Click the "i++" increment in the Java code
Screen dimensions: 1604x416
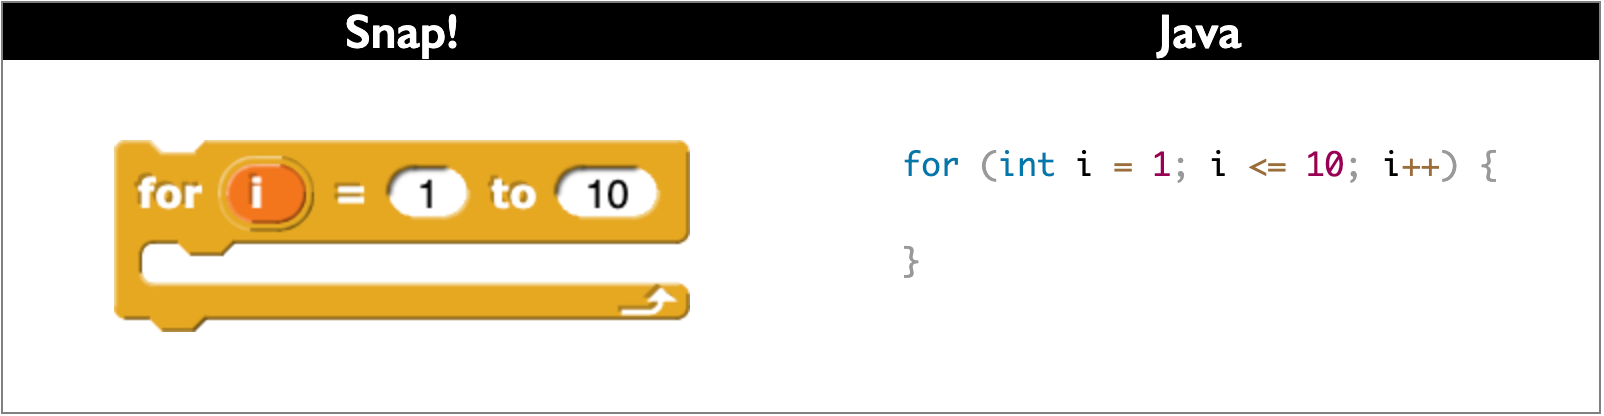click(1411, 165)
